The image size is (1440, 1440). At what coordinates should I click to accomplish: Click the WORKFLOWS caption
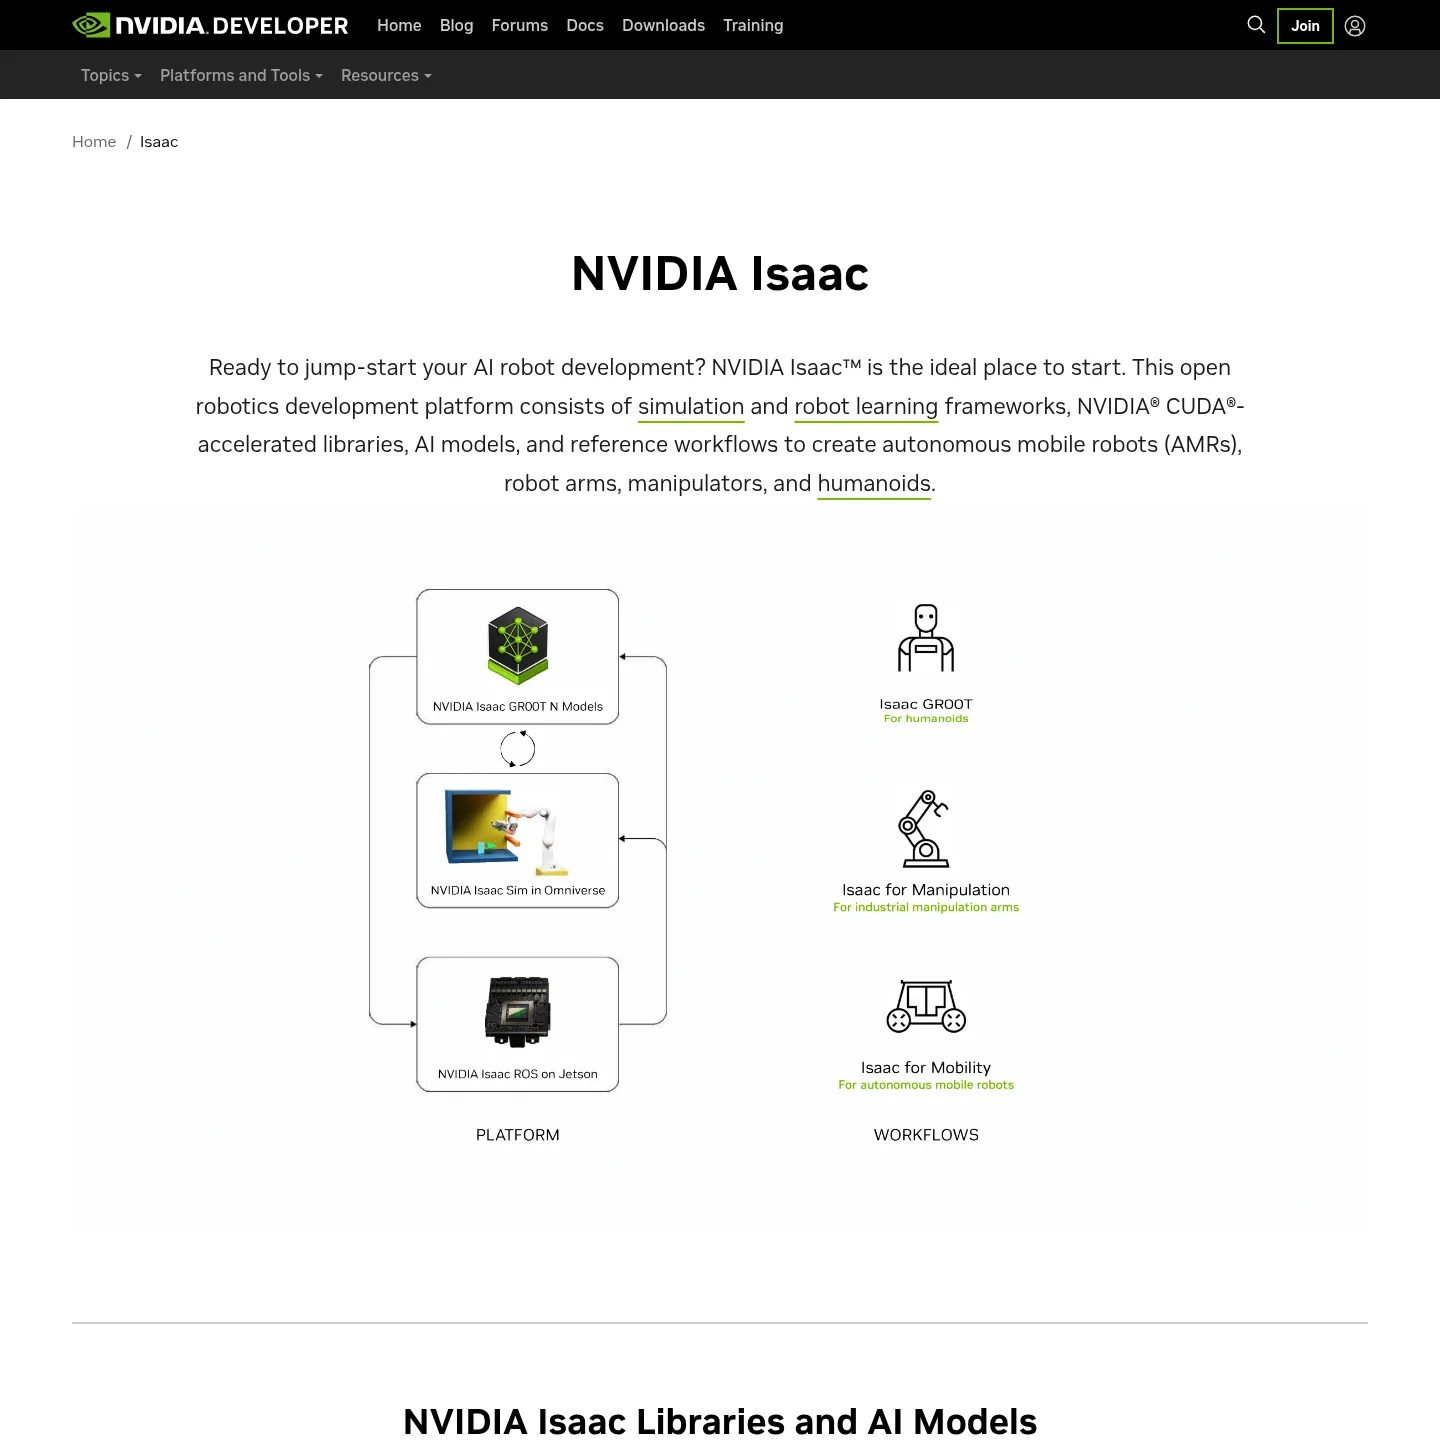pos(926,1135)
